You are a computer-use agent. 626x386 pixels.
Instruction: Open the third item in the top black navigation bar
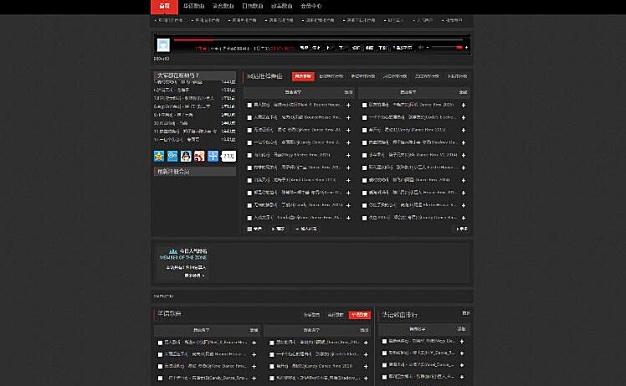point(223,6)
